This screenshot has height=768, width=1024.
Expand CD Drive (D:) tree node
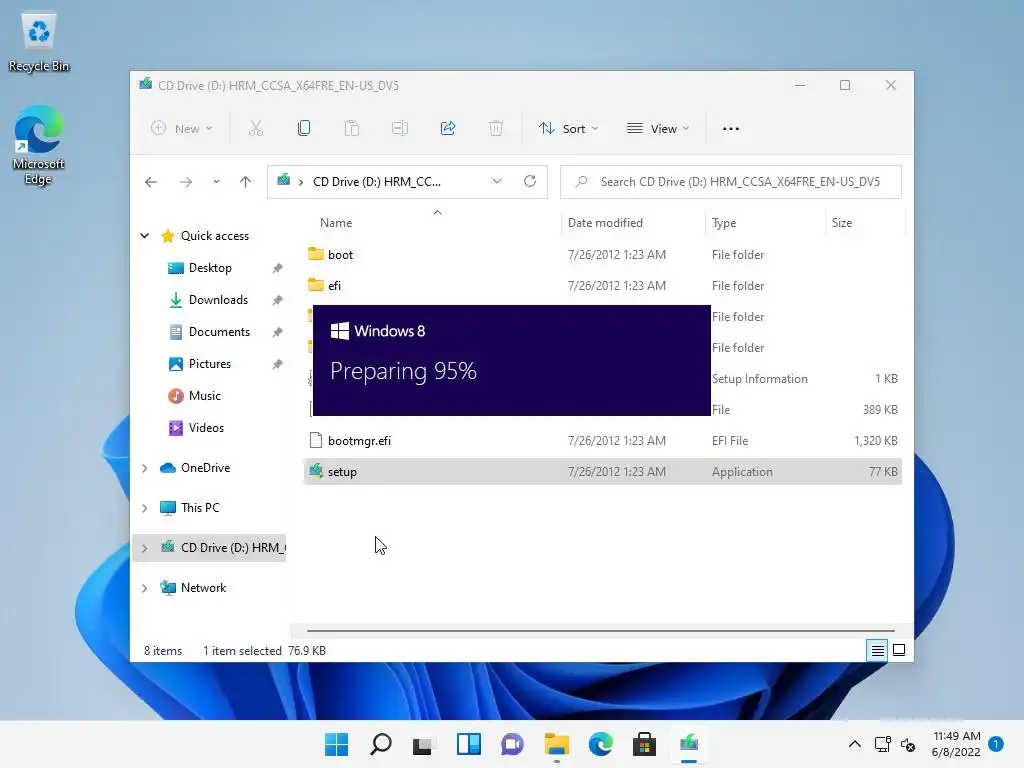pos(145,549)
